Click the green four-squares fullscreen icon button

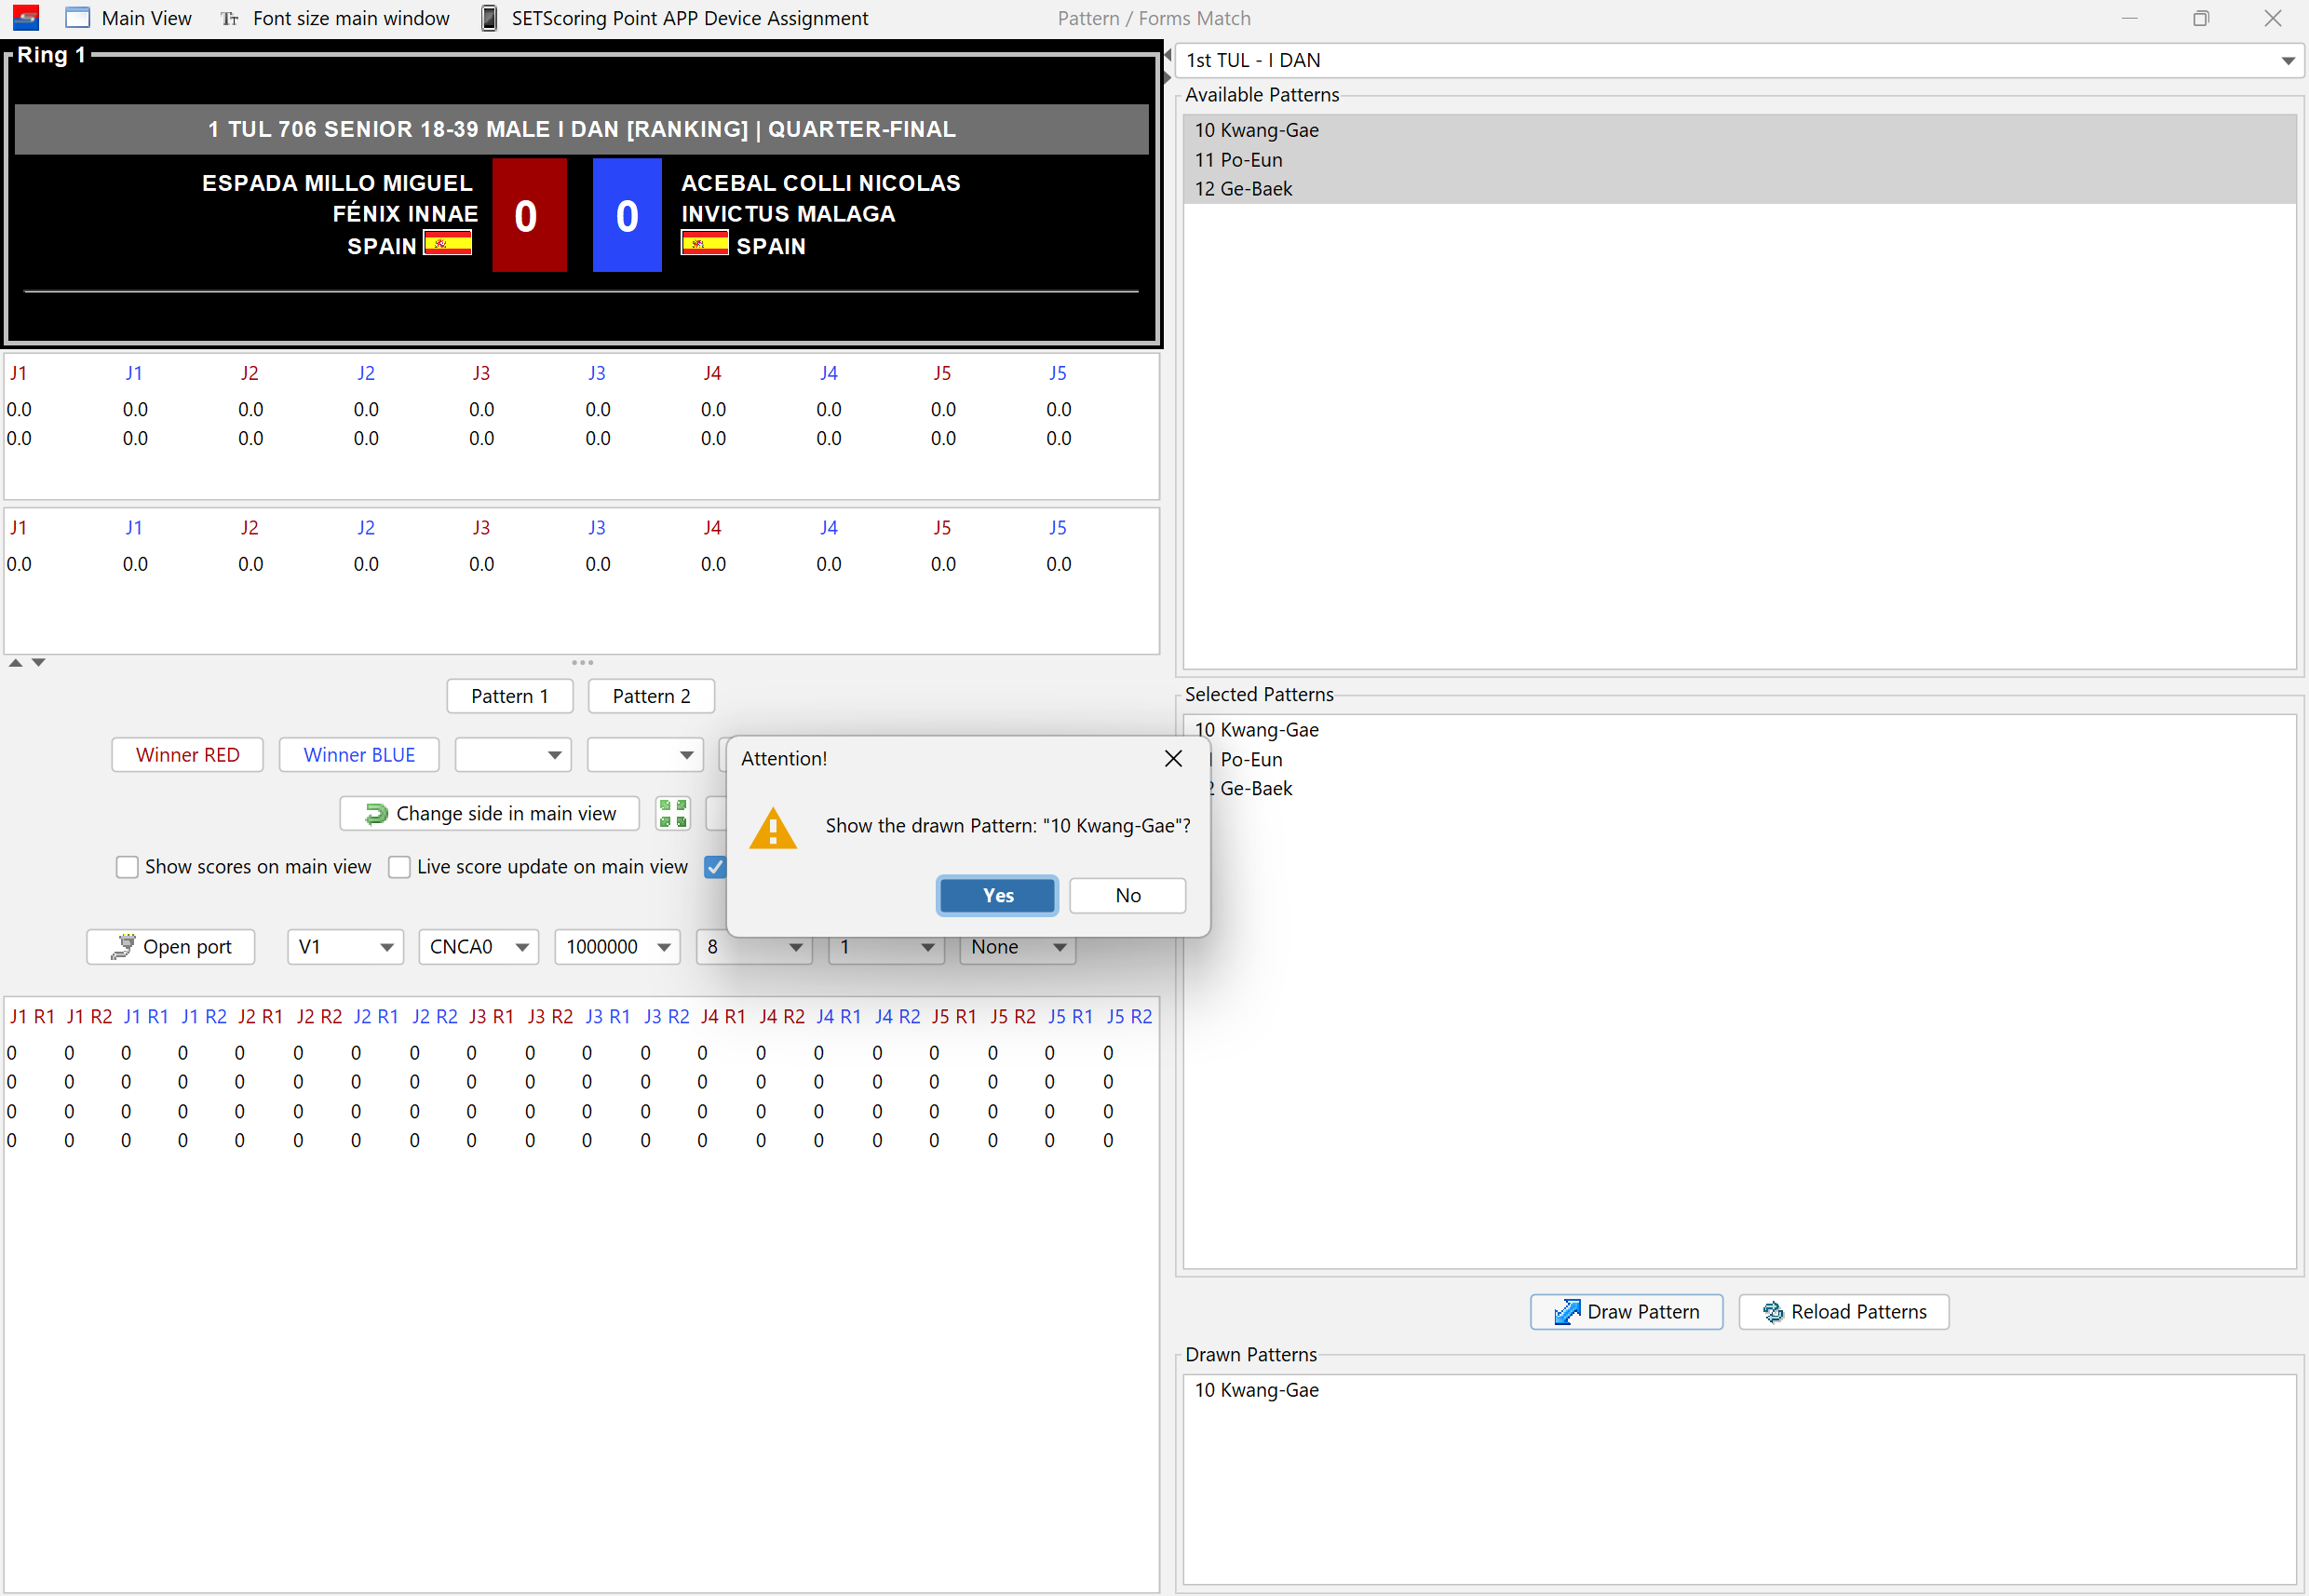[x=673, y=813]
